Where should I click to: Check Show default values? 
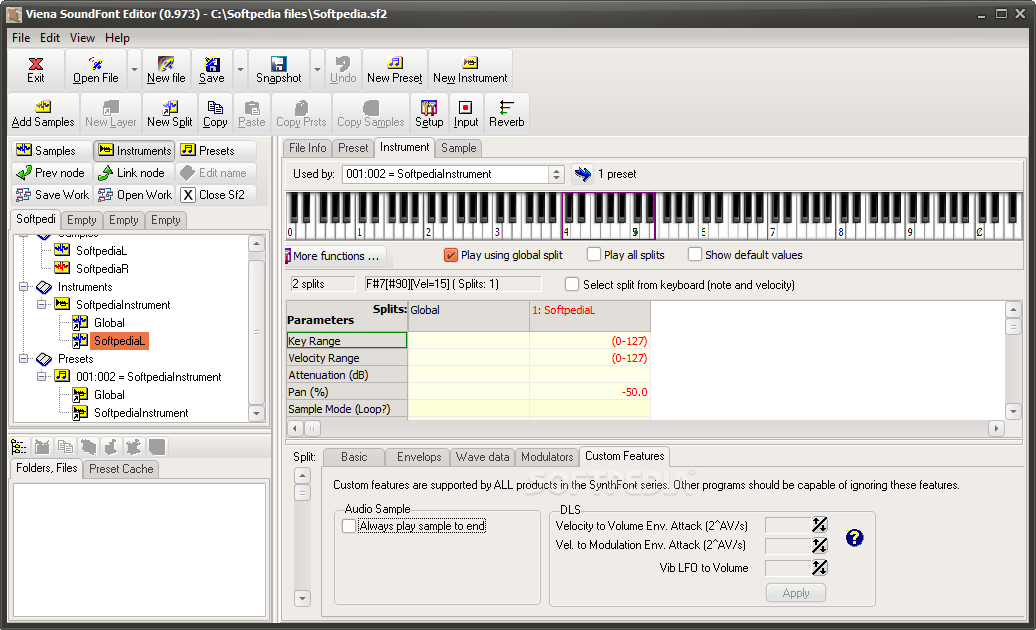click(694, 254)
